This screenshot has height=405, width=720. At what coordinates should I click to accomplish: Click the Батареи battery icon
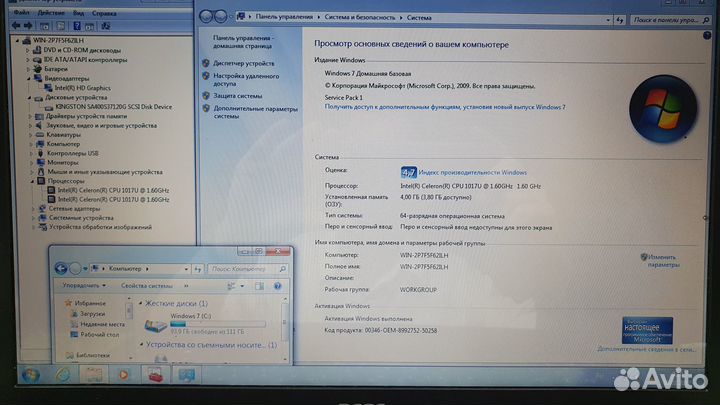click(38, 69)
